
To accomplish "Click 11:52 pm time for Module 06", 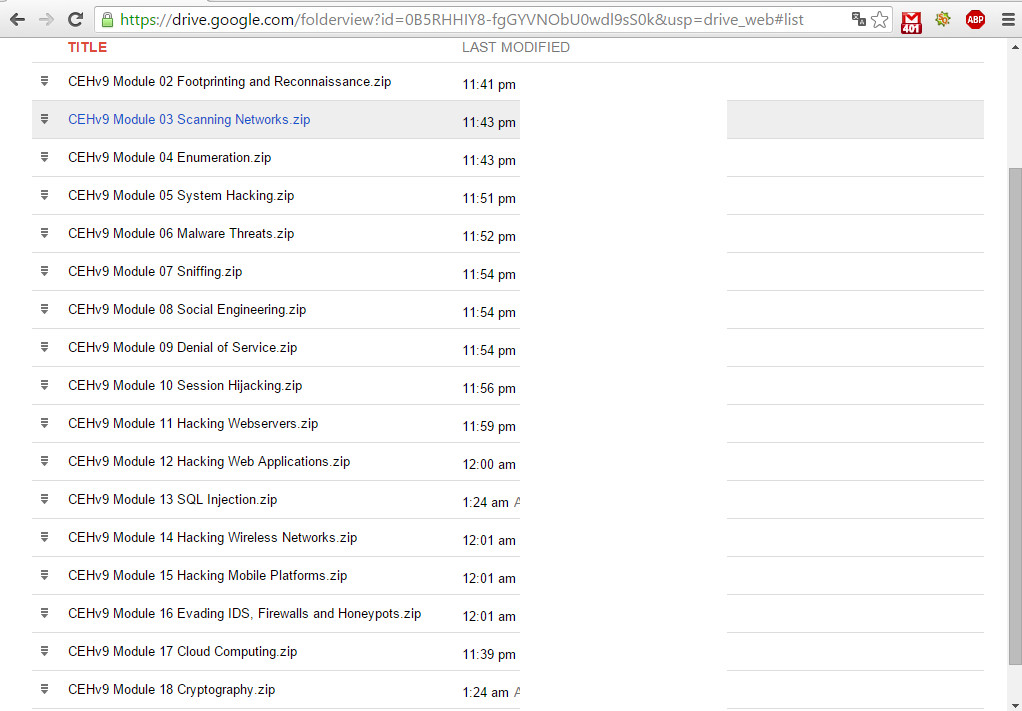I will 489,236.
